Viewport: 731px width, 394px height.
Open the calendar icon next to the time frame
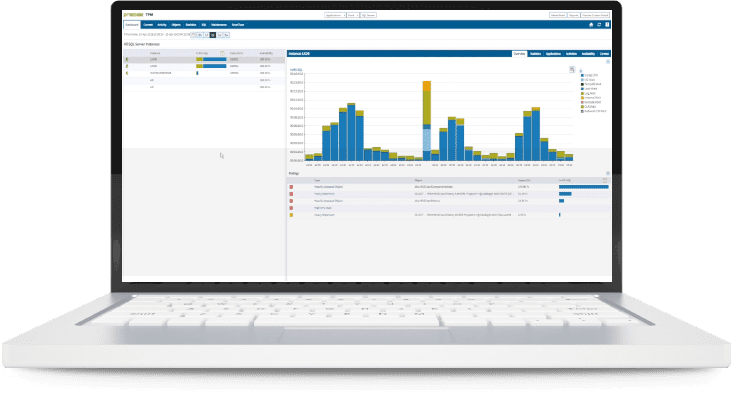(194, 35)
